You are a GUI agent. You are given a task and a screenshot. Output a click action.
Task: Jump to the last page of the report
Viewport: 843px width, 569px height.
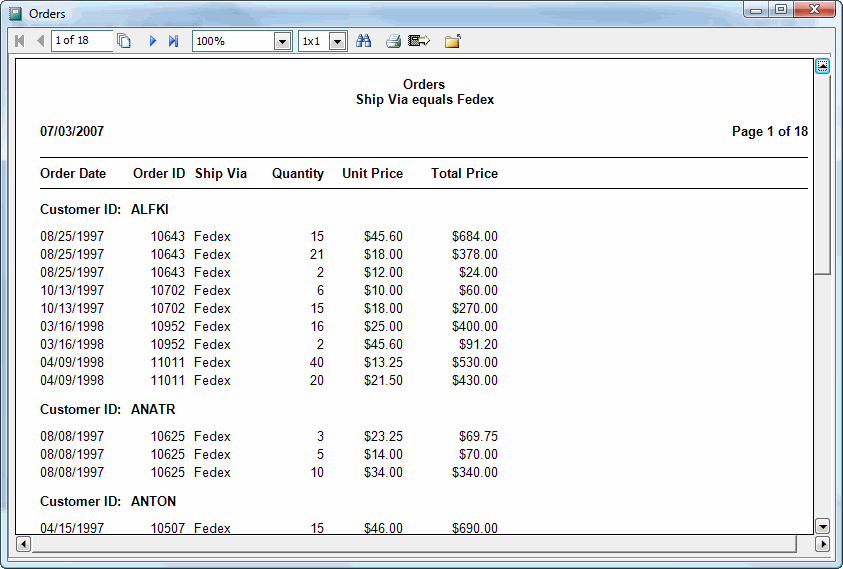pos(173,41)
